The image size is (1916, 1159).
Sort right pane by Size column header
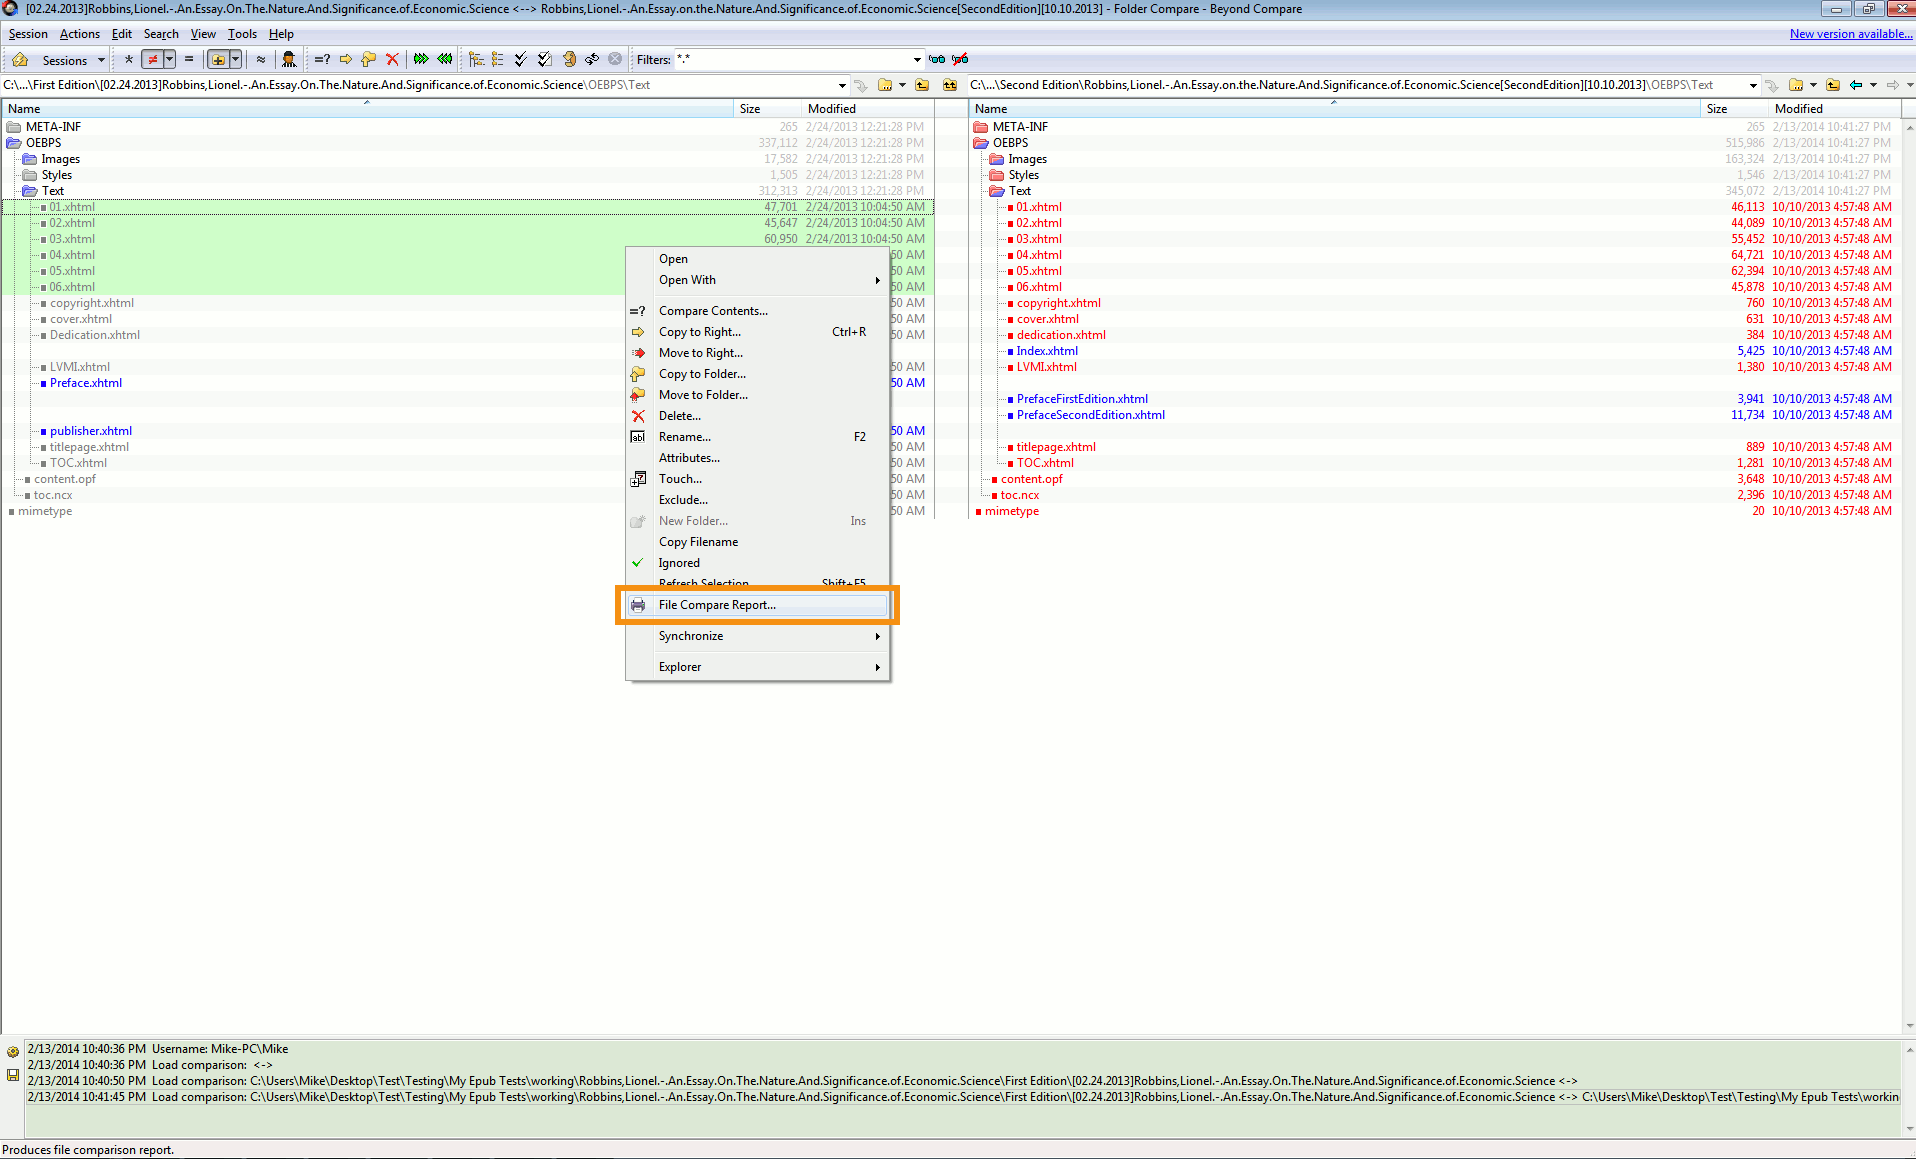click(x=1735, y=109)
